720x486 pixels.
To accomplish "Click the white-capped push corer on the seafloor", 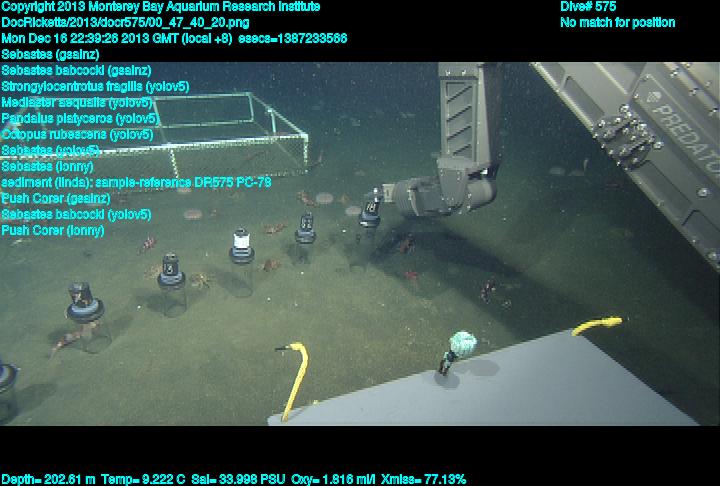I will 242,260.
